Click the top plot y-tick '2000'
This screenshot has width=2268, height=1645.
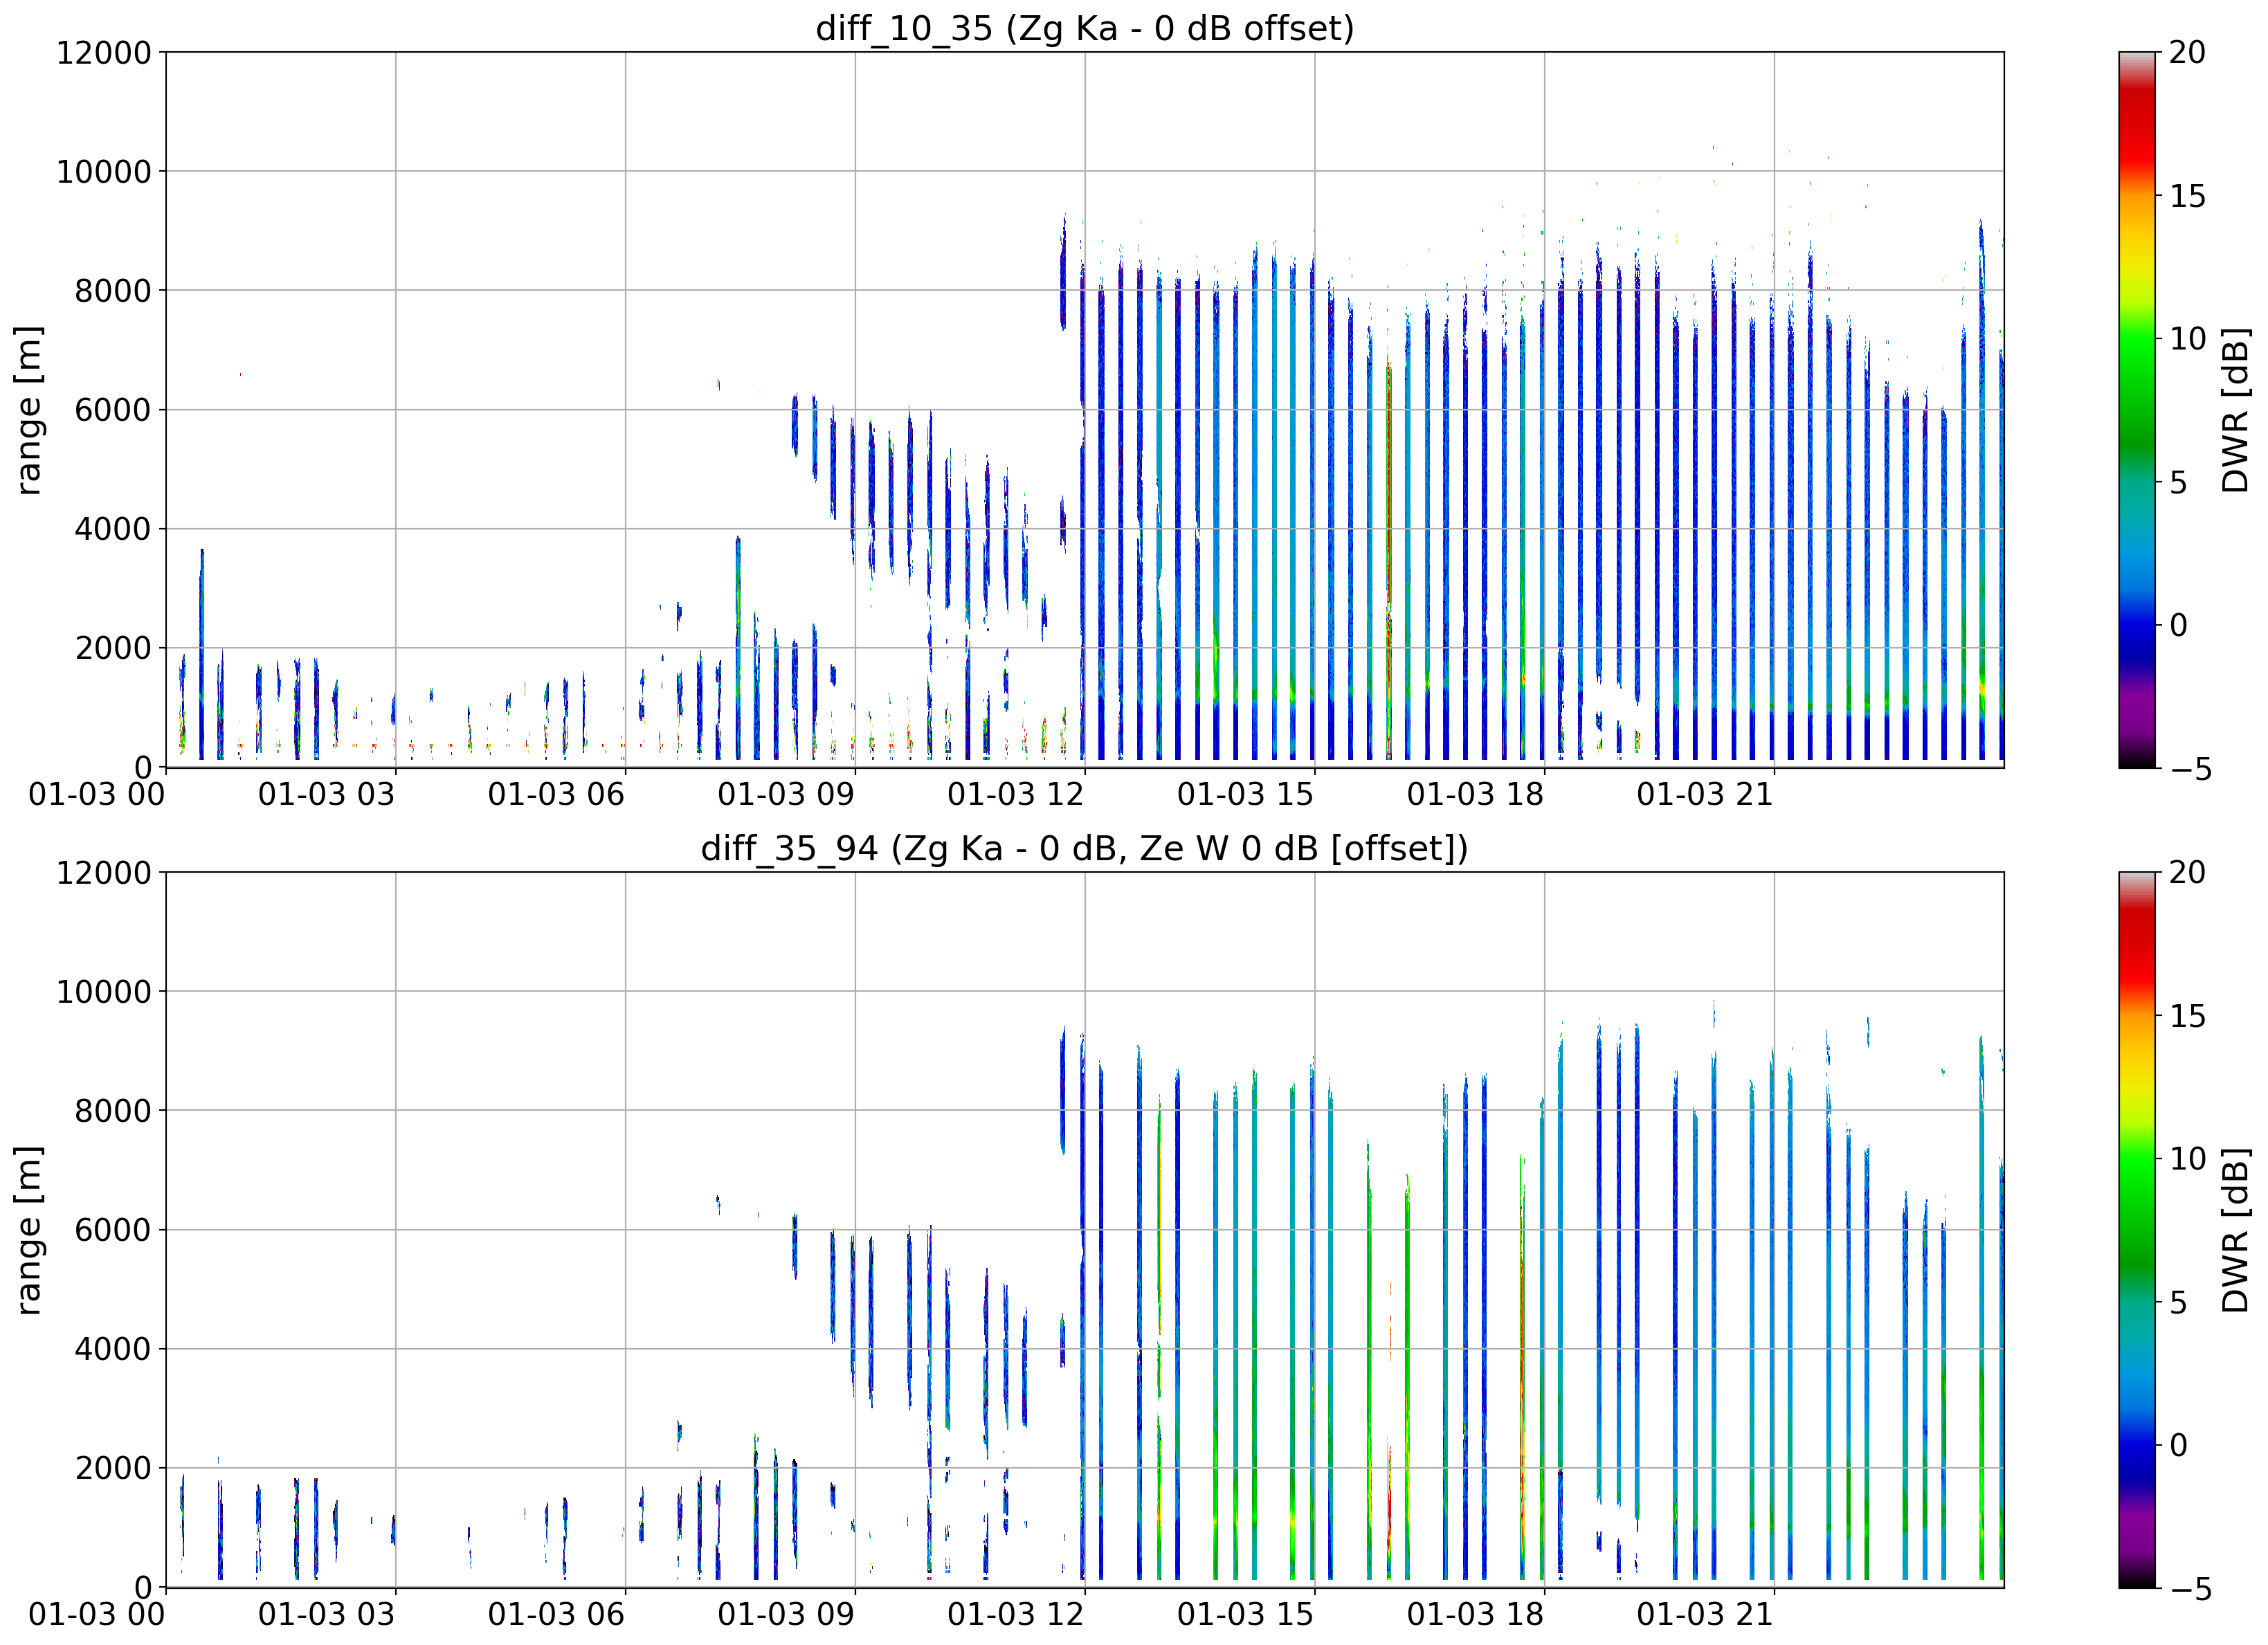113,648
